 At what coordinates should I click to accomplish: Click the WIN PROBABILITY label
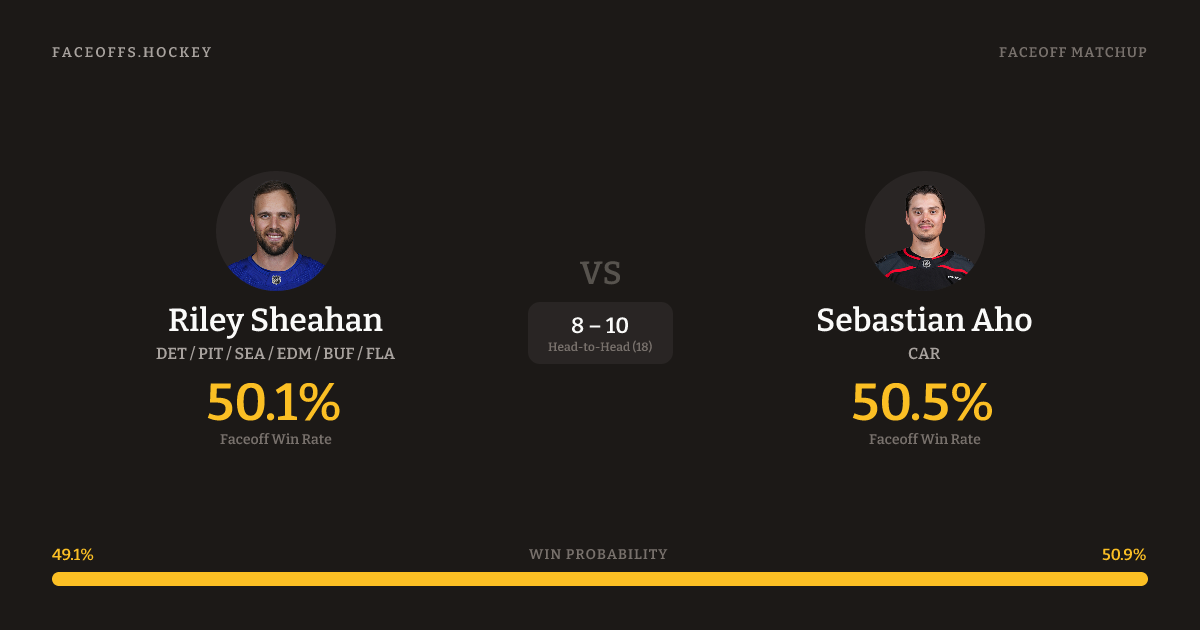[598, 554]
